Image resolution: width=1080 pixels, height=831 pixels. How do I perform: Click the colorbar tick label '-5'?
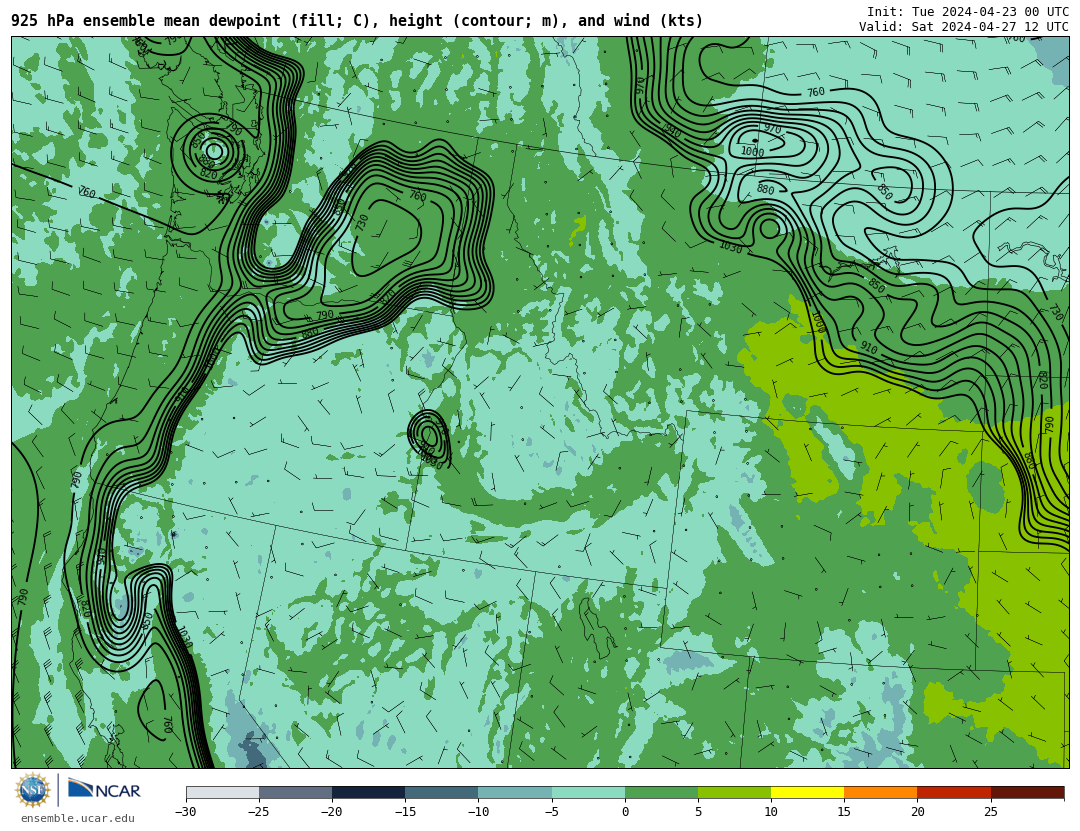551,812
